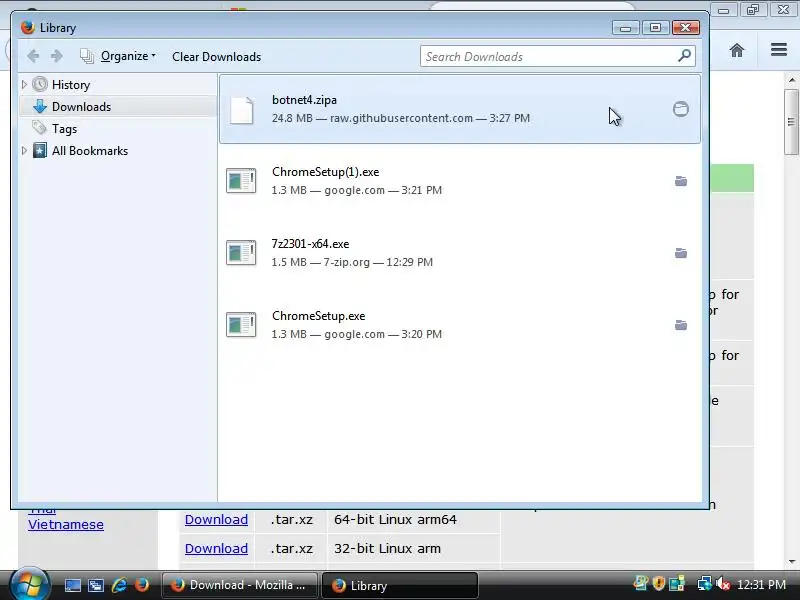Select the ChromeSetup(1).exe download entry
The image size is (800, 600).
click(460, 181)
